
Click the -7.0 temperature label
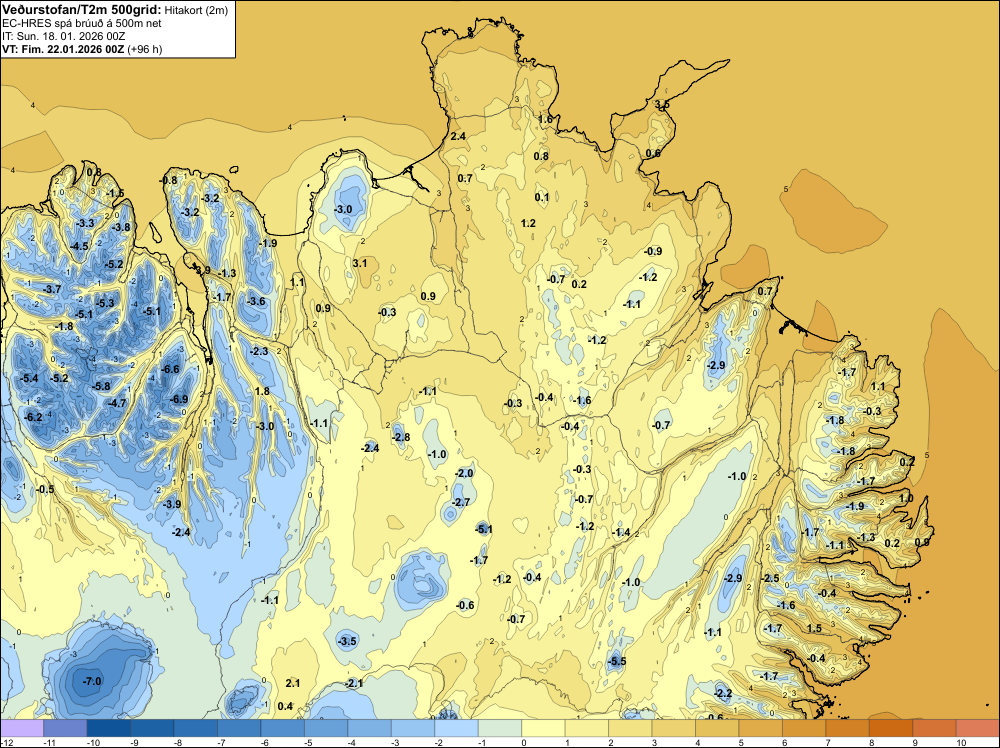tap(92, 681)
